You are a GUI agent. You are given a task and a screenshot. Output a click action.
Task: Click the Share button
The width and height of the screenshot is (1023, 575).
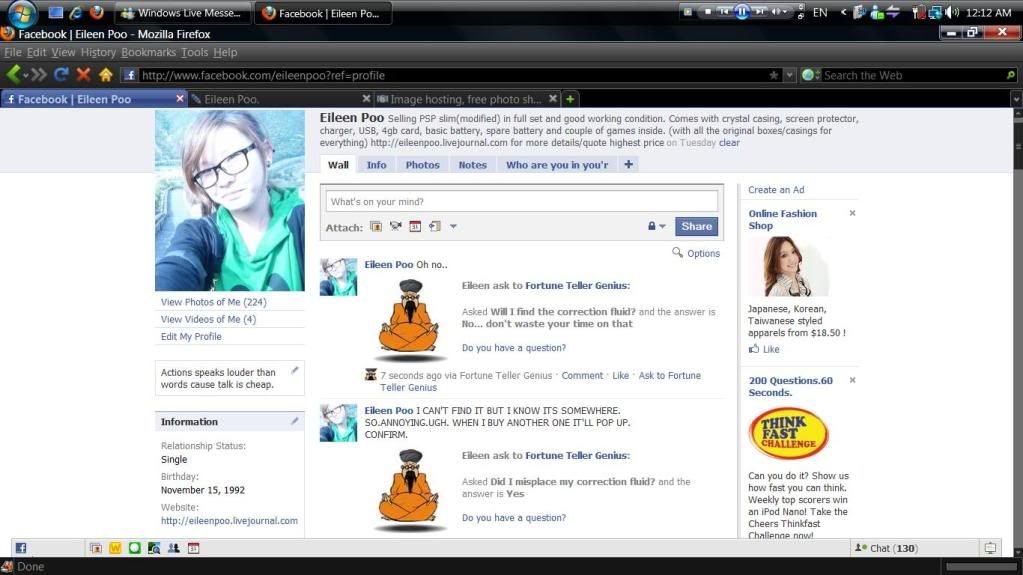(x=696, y=226)
